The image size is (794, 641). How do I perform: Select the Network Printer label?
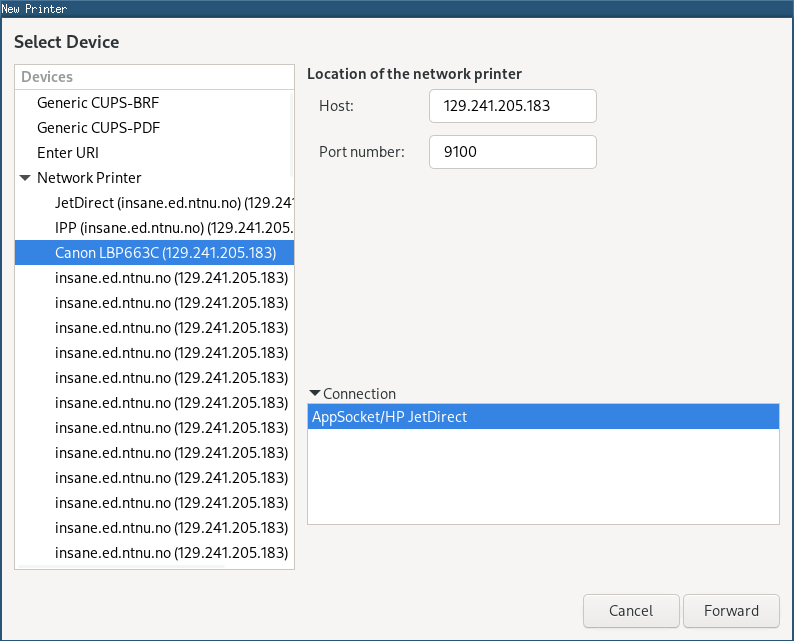click(89, 178)
